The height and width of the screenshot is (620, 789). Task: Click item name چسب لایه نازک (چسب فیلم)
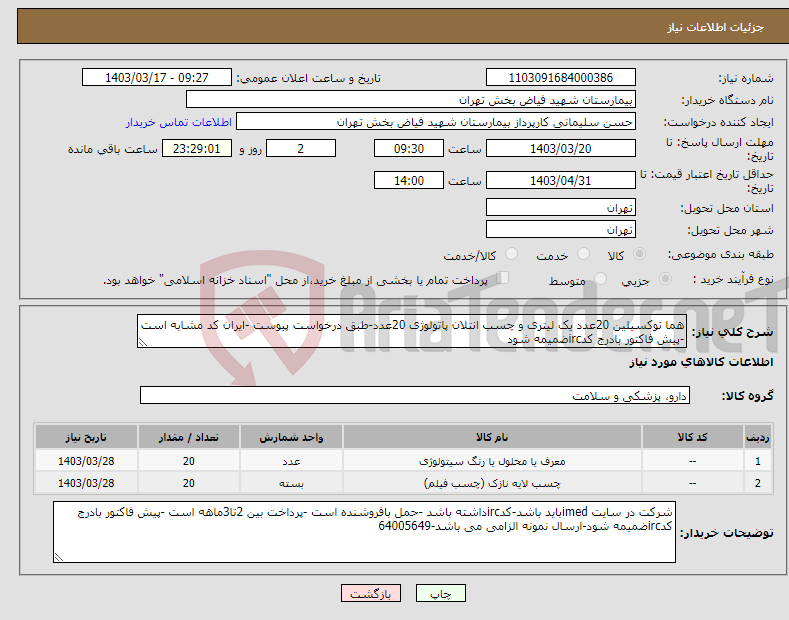[492, 483]
